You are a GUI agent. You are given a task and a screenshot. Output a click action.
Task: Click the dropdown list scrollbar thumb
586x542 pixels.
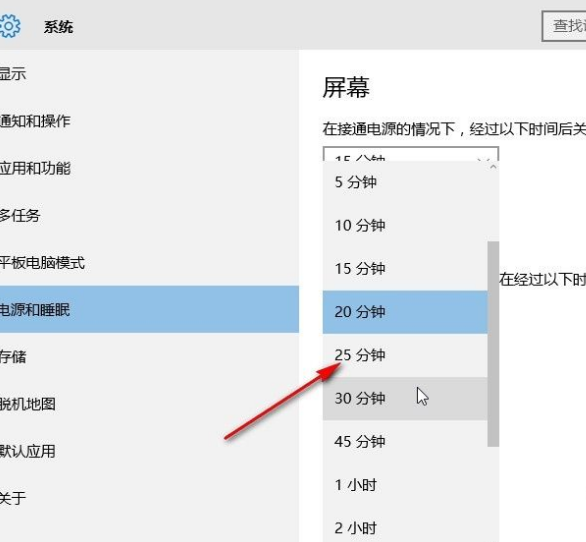tap(493, 344)
